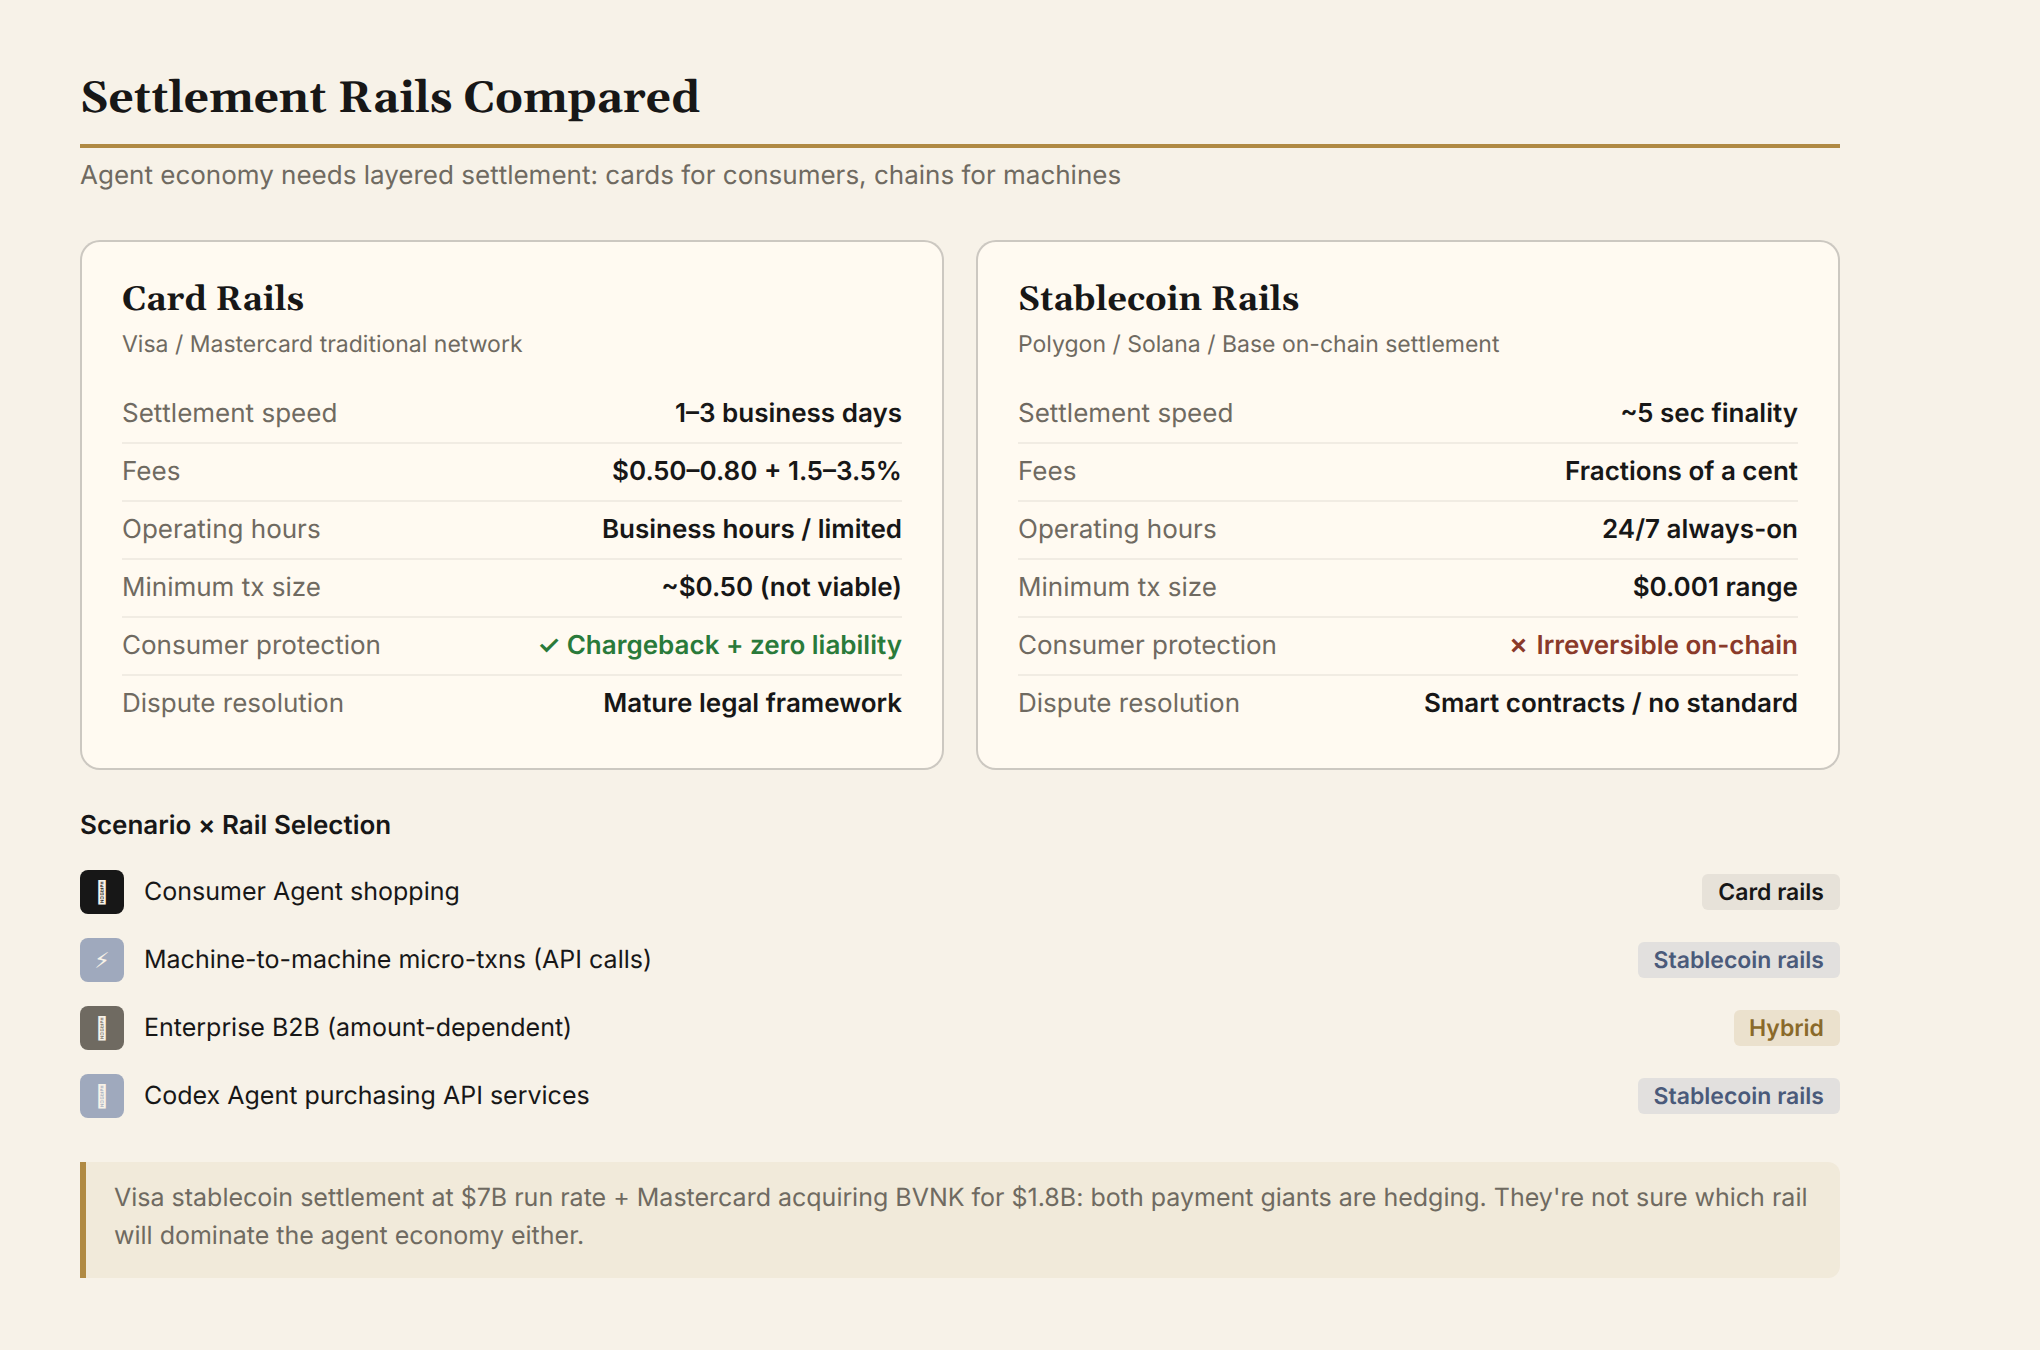
Task: Click Card Rails 'Fees' label
Action: coord(151,471)
